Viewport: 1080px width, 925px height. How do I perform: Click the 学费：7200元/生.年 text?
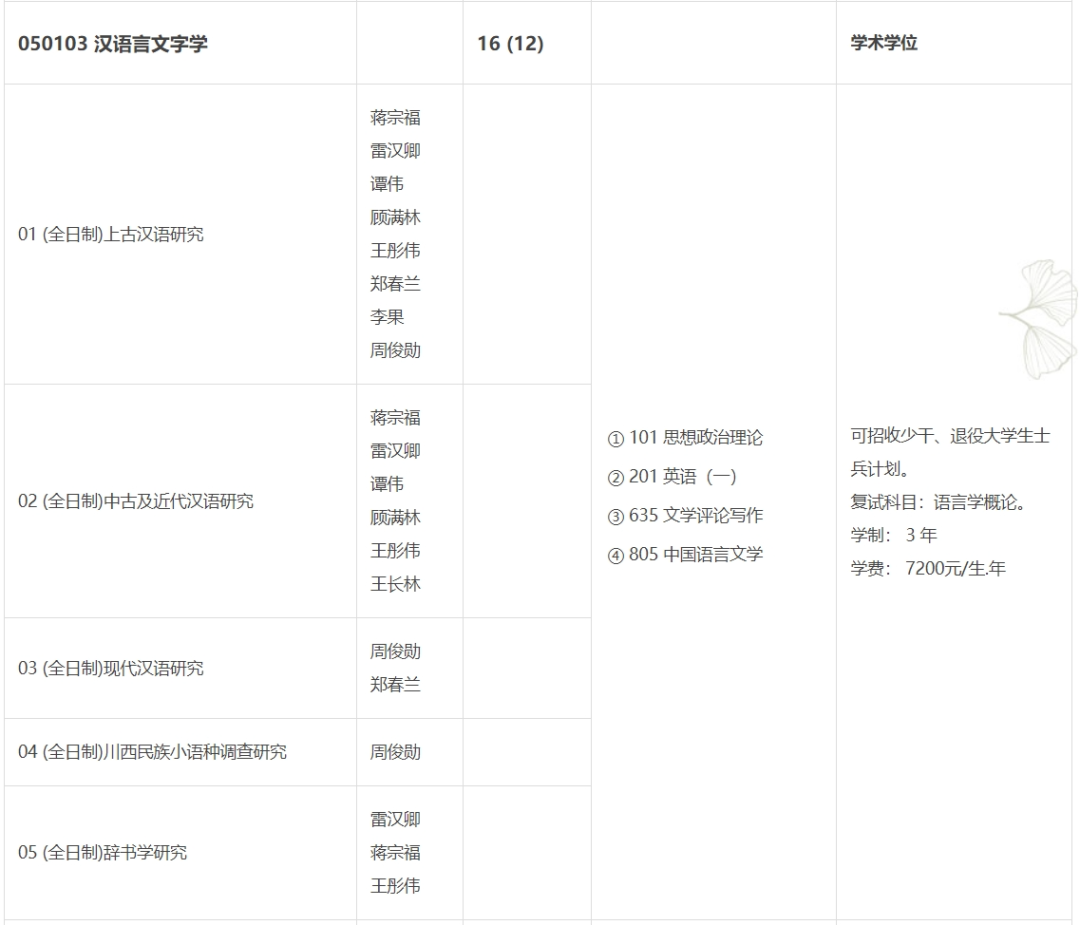[928, 568]
